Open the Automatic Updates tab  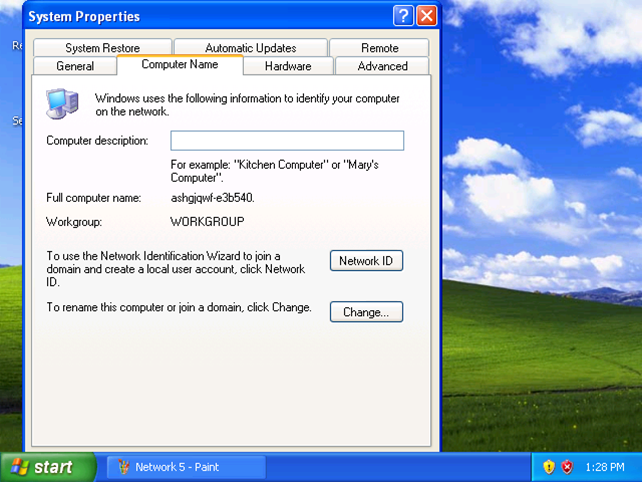coord(251,48)
